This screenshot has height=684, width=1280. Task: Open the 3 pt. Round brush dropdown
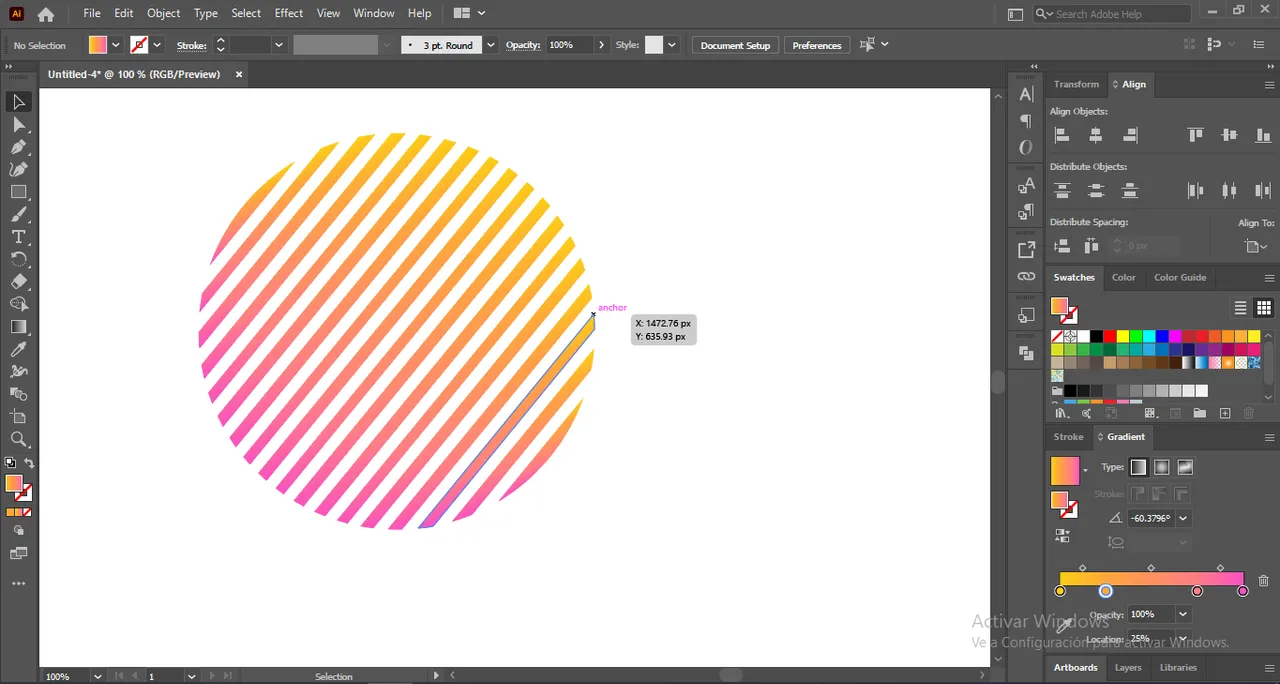490,45
